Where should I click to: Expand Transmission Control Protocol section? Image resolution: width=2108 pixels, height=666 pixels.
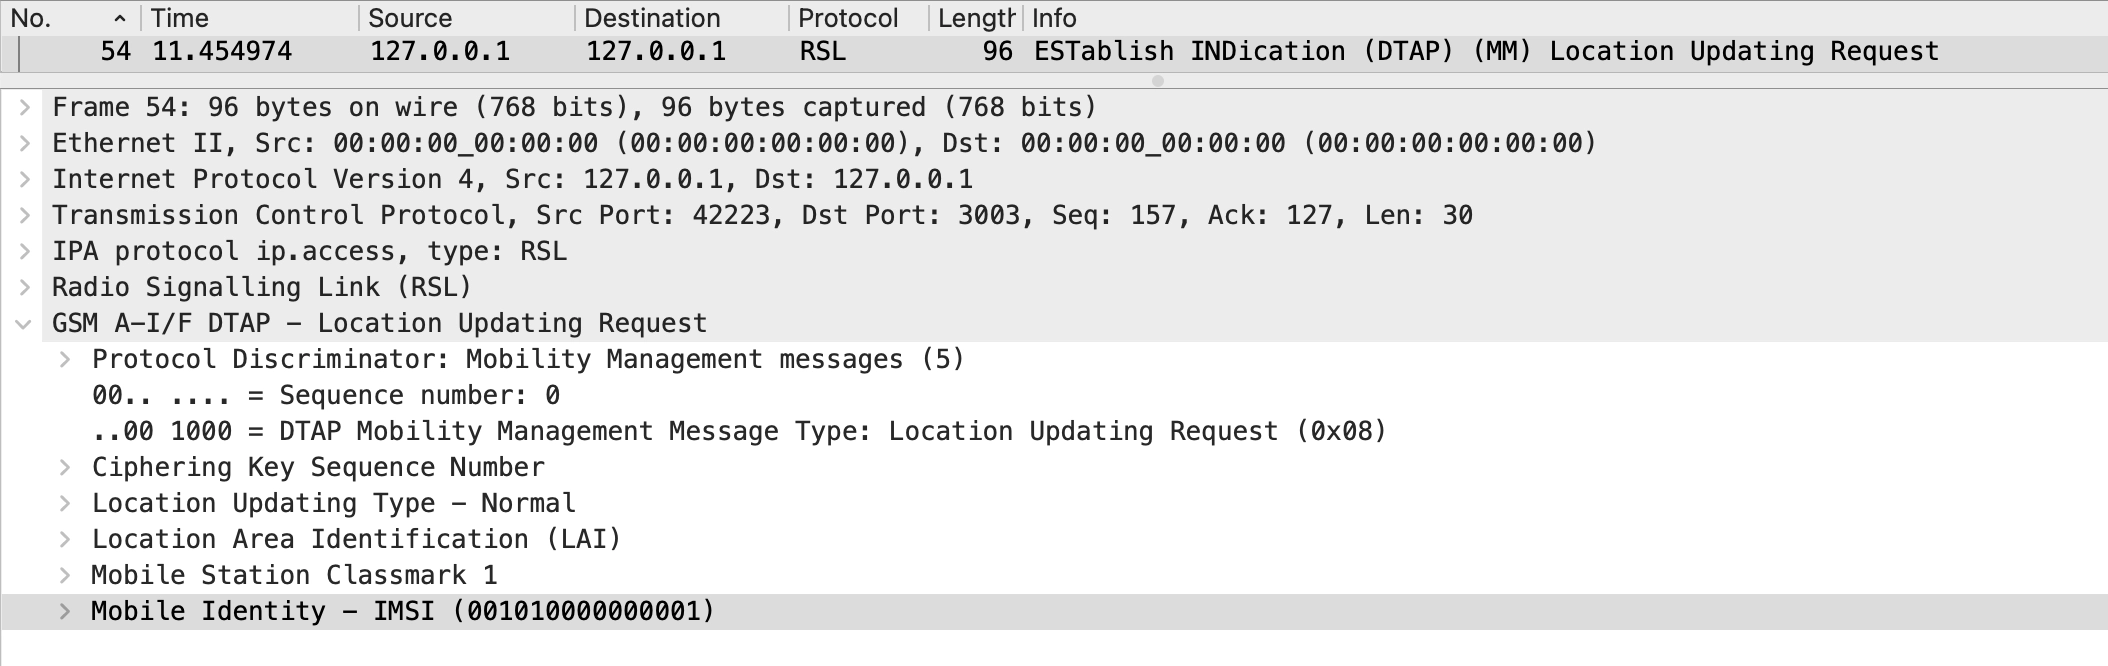tap(25, 215)
